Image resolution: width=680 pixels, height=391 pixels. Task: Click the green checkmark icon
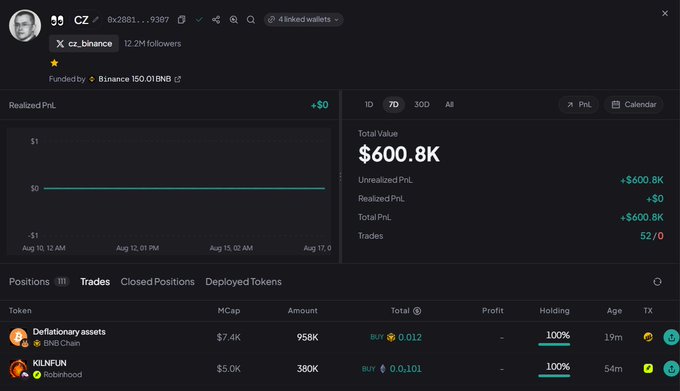(199, 20)
